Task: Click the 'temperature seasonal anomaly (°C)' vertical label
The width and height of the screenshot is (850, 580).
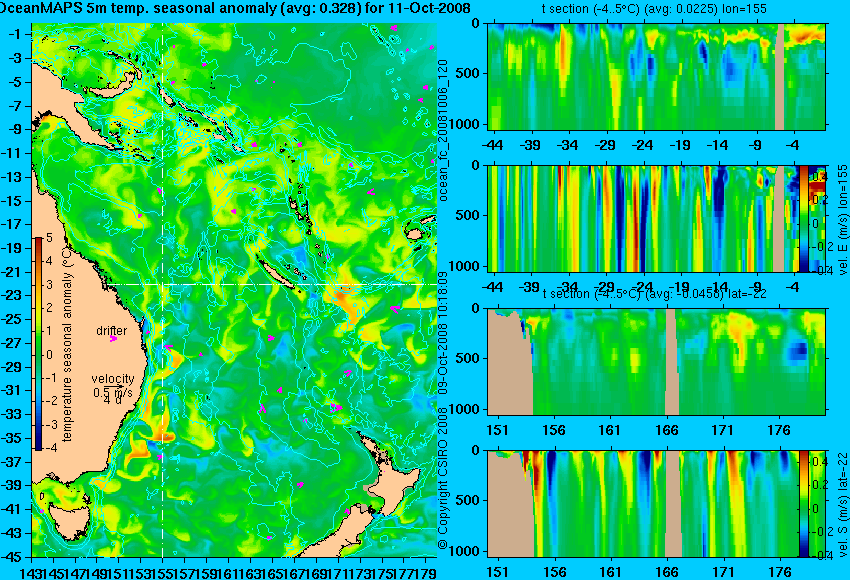Action: pos(67,344)
